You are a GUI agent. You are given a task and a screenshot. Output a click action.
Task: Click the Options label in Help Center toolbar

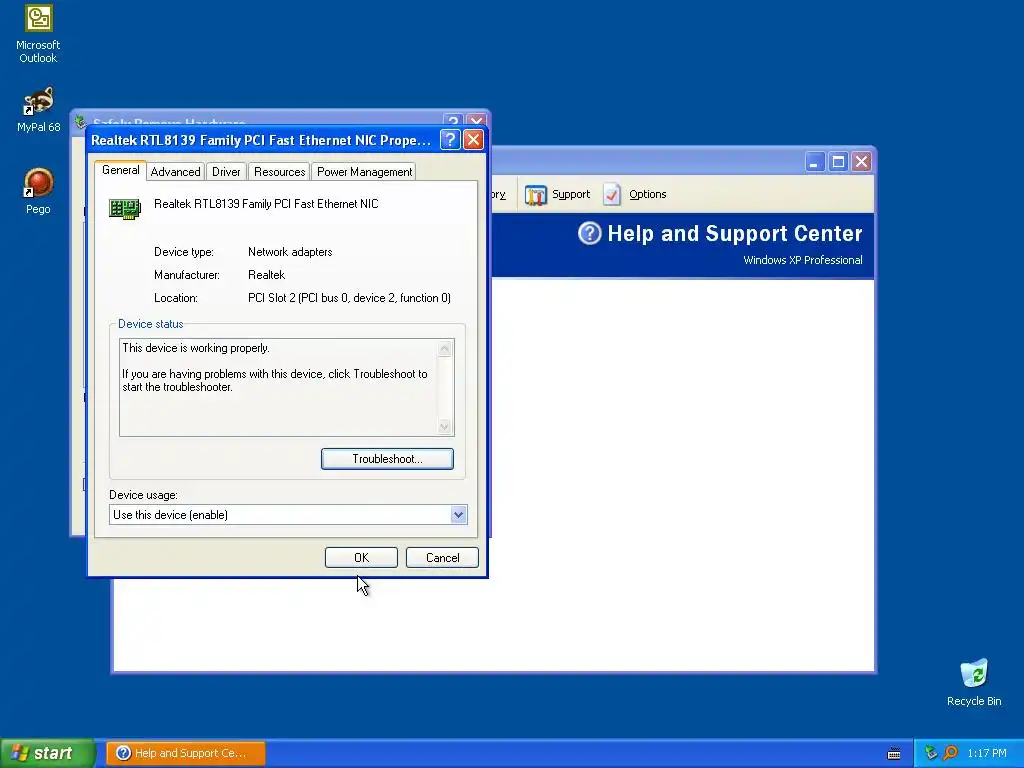(647, 194)
